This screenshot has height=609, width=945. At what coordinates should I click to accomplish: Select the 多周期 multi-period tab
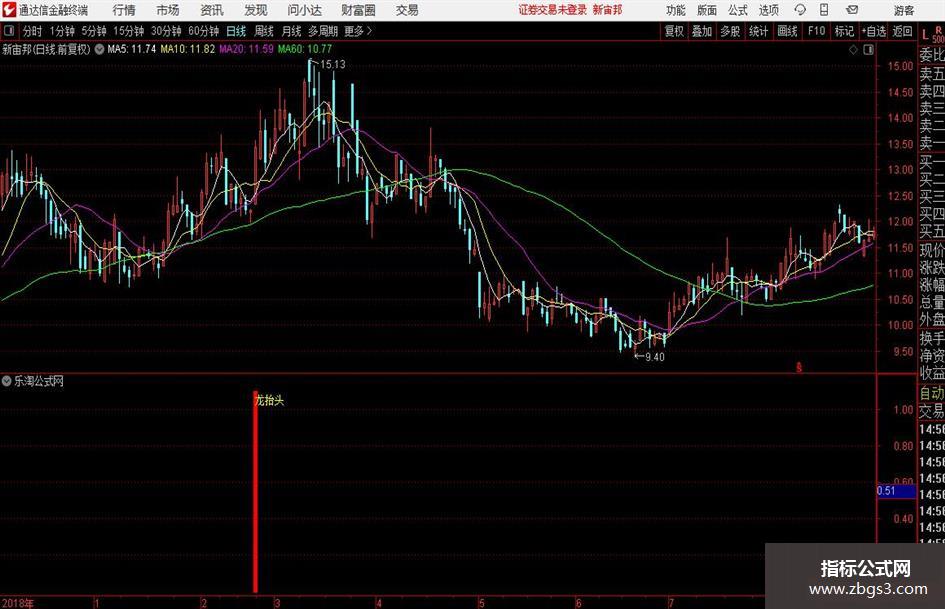(323, 31)
